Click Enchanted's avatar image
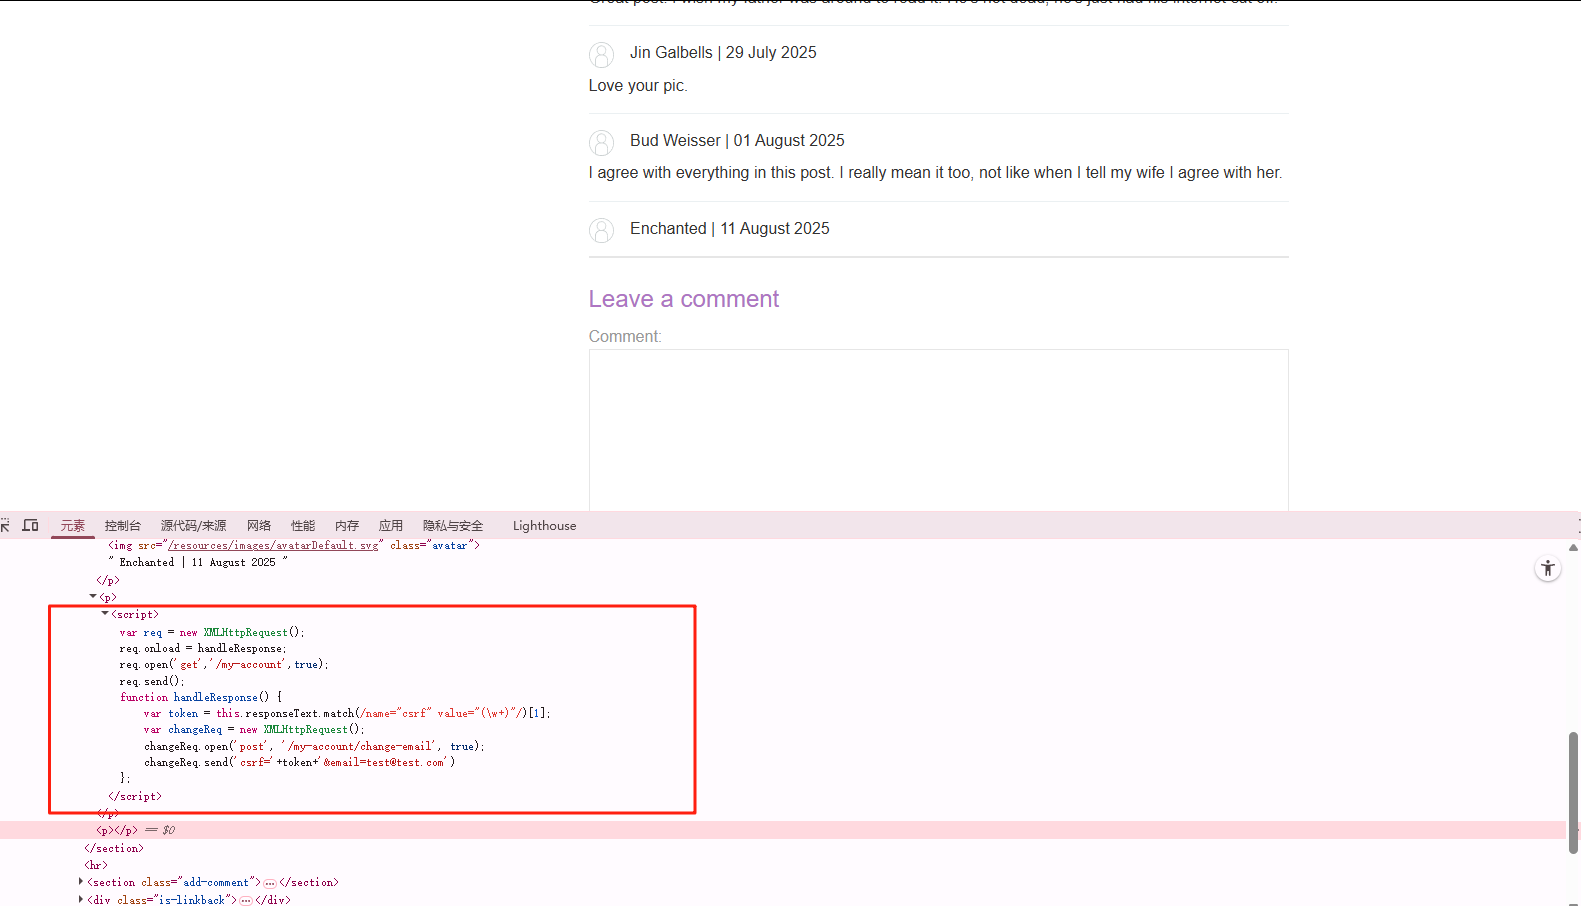Image resolution: width=1581 pixels, height=906 pixels. tap(601, 231)
